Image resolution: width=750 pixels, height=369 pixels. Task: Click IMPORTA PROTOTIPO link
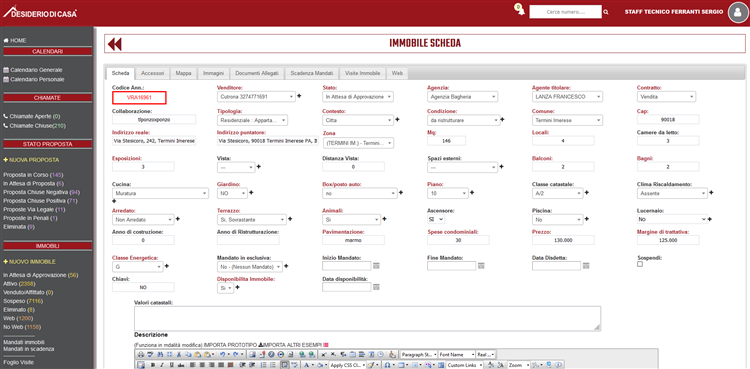coord(230,344)
